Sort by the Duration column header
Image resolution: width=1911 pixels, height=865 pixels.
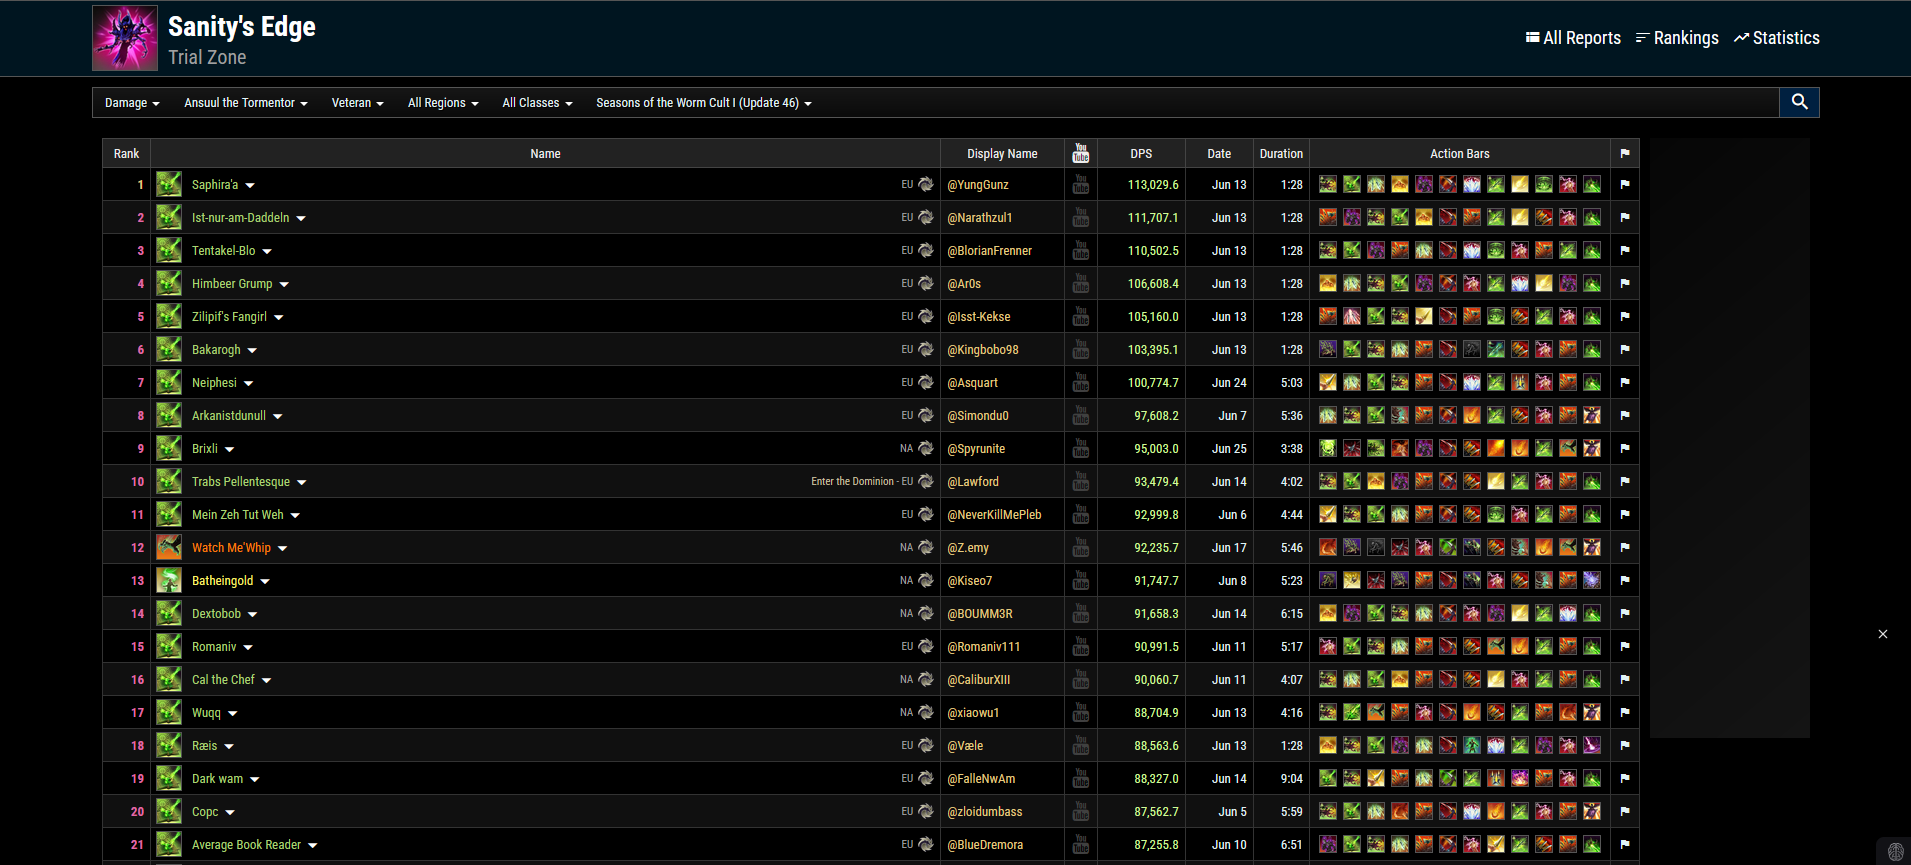point(1281,154)
